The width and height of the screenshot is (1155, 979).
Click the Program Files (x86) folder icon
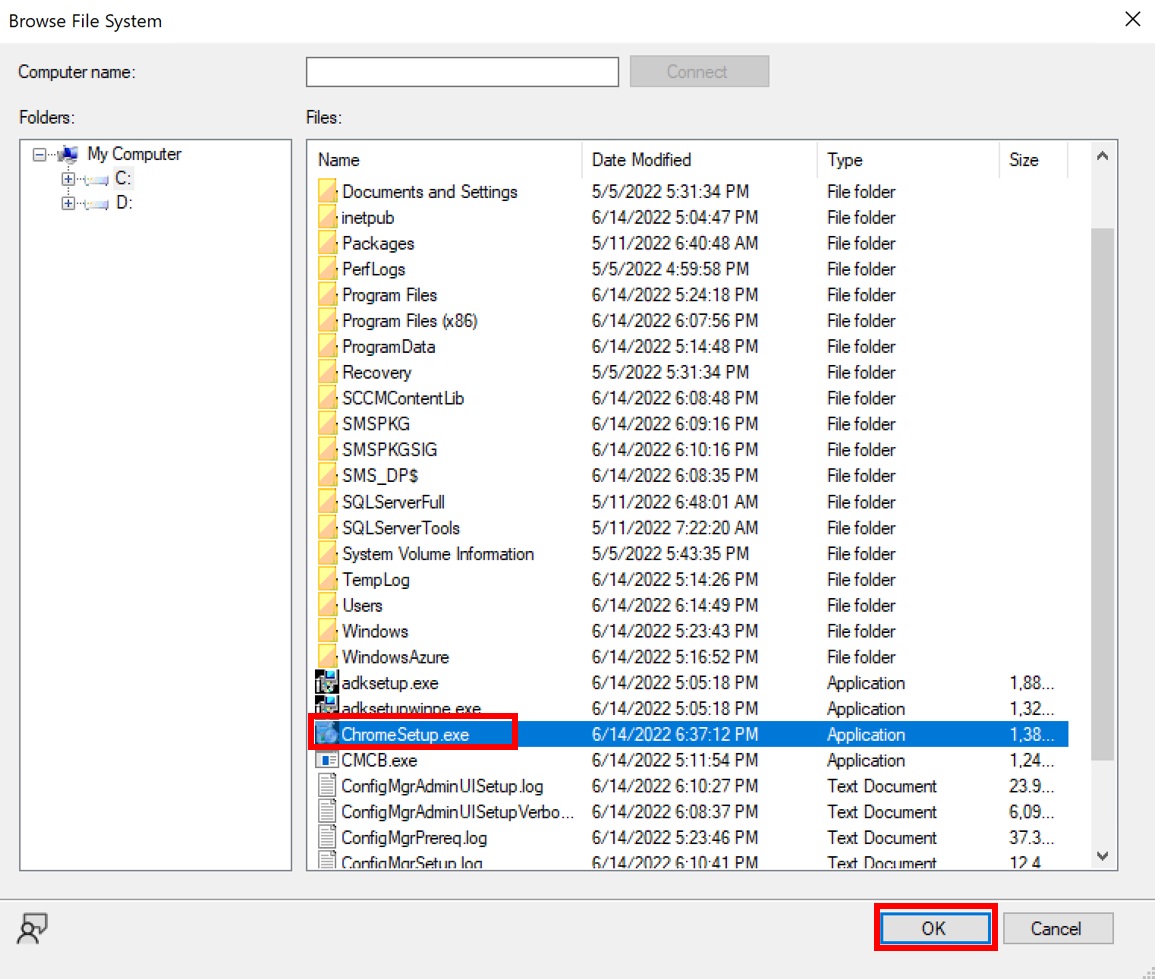[x=327, y=320]
